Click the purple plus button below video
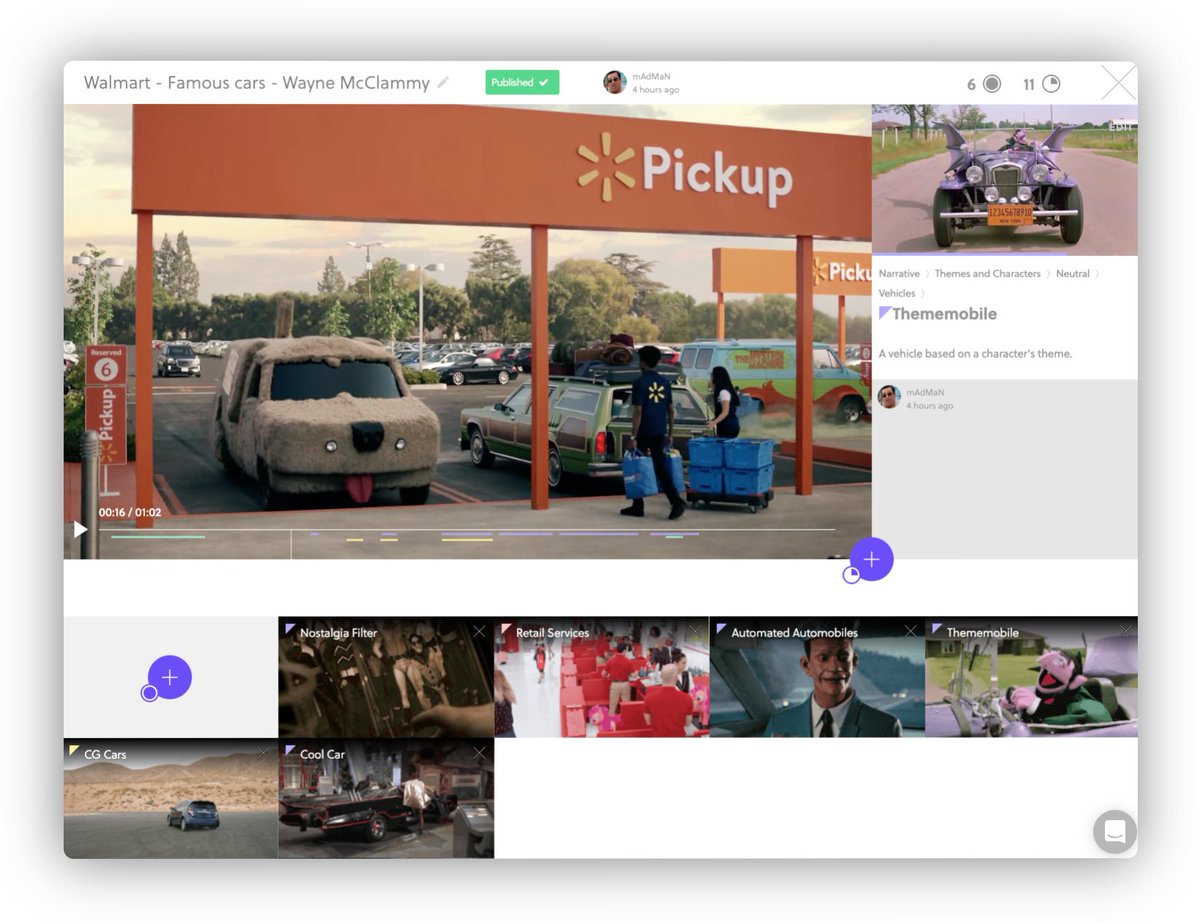Image resolution: width=1200 pixels, height=924 pixels. point(871,559)
